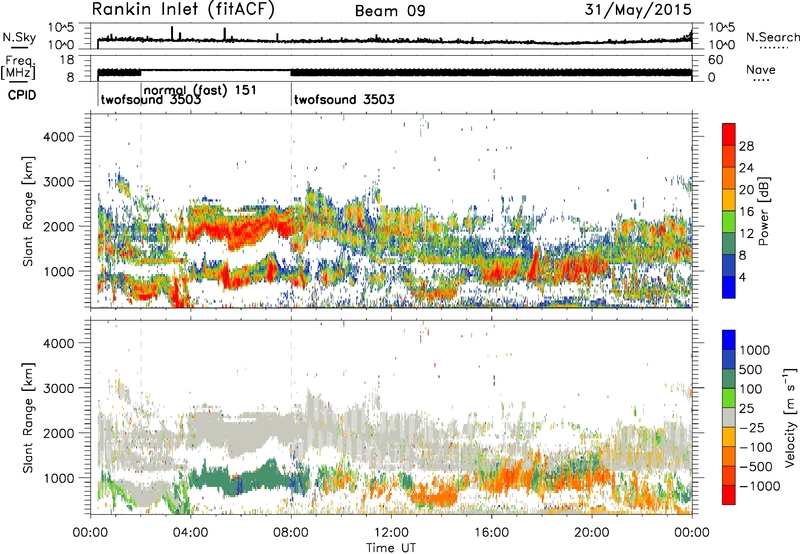
Task: Click the '16:00' time tick label
Action: pos(491,533)
